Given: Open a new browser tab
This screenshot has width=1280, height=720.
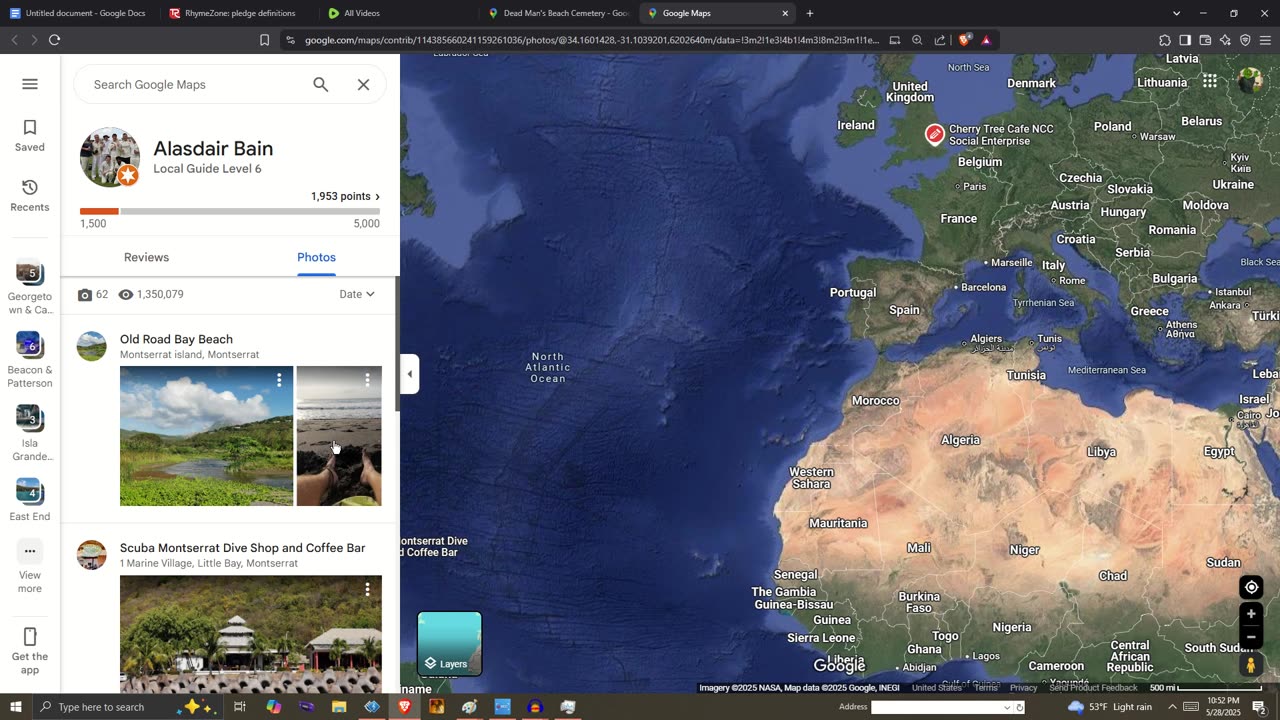Looking at the screenshot, I should tap(810, 13).
